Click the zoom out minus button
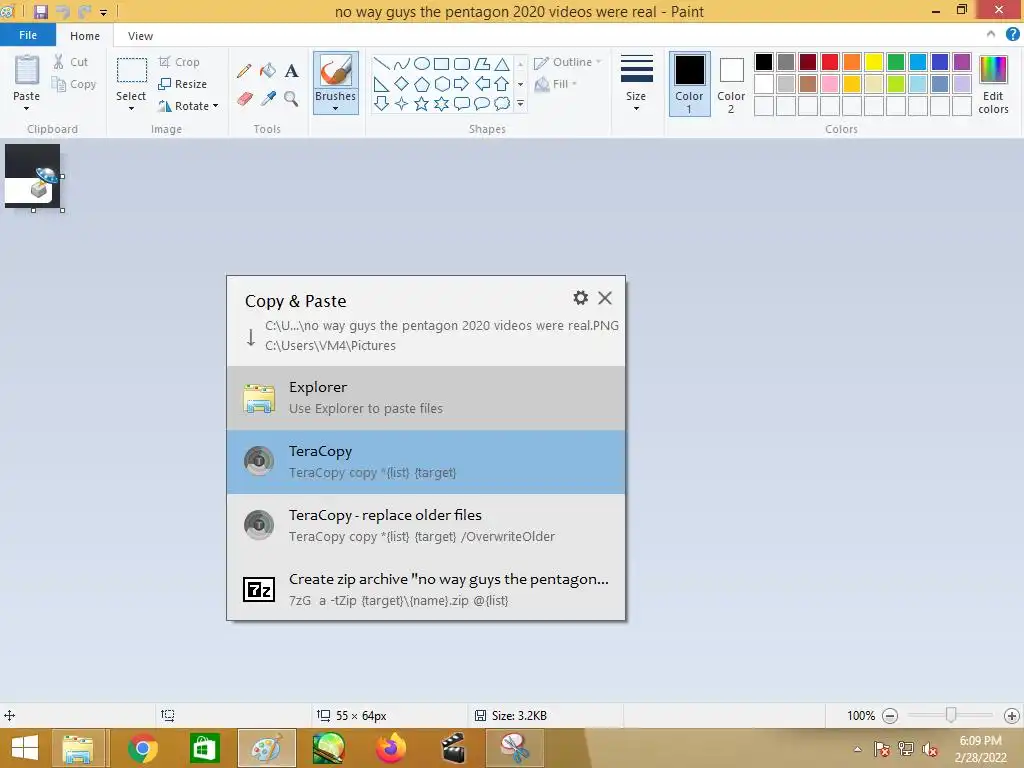 [x=889, y=716]
